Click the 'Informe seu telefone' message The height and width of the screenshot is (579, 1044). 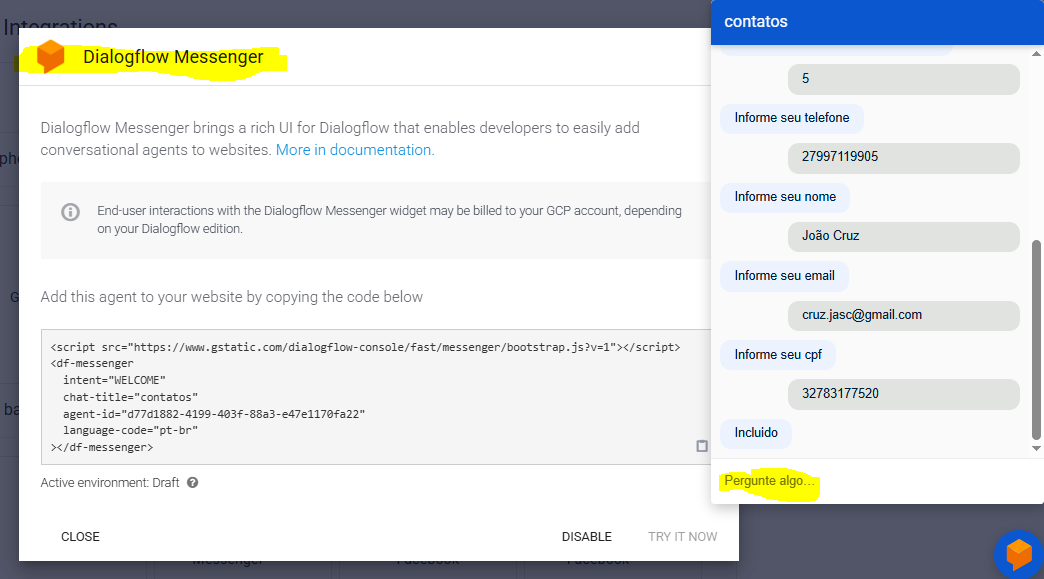coord(792,118)
